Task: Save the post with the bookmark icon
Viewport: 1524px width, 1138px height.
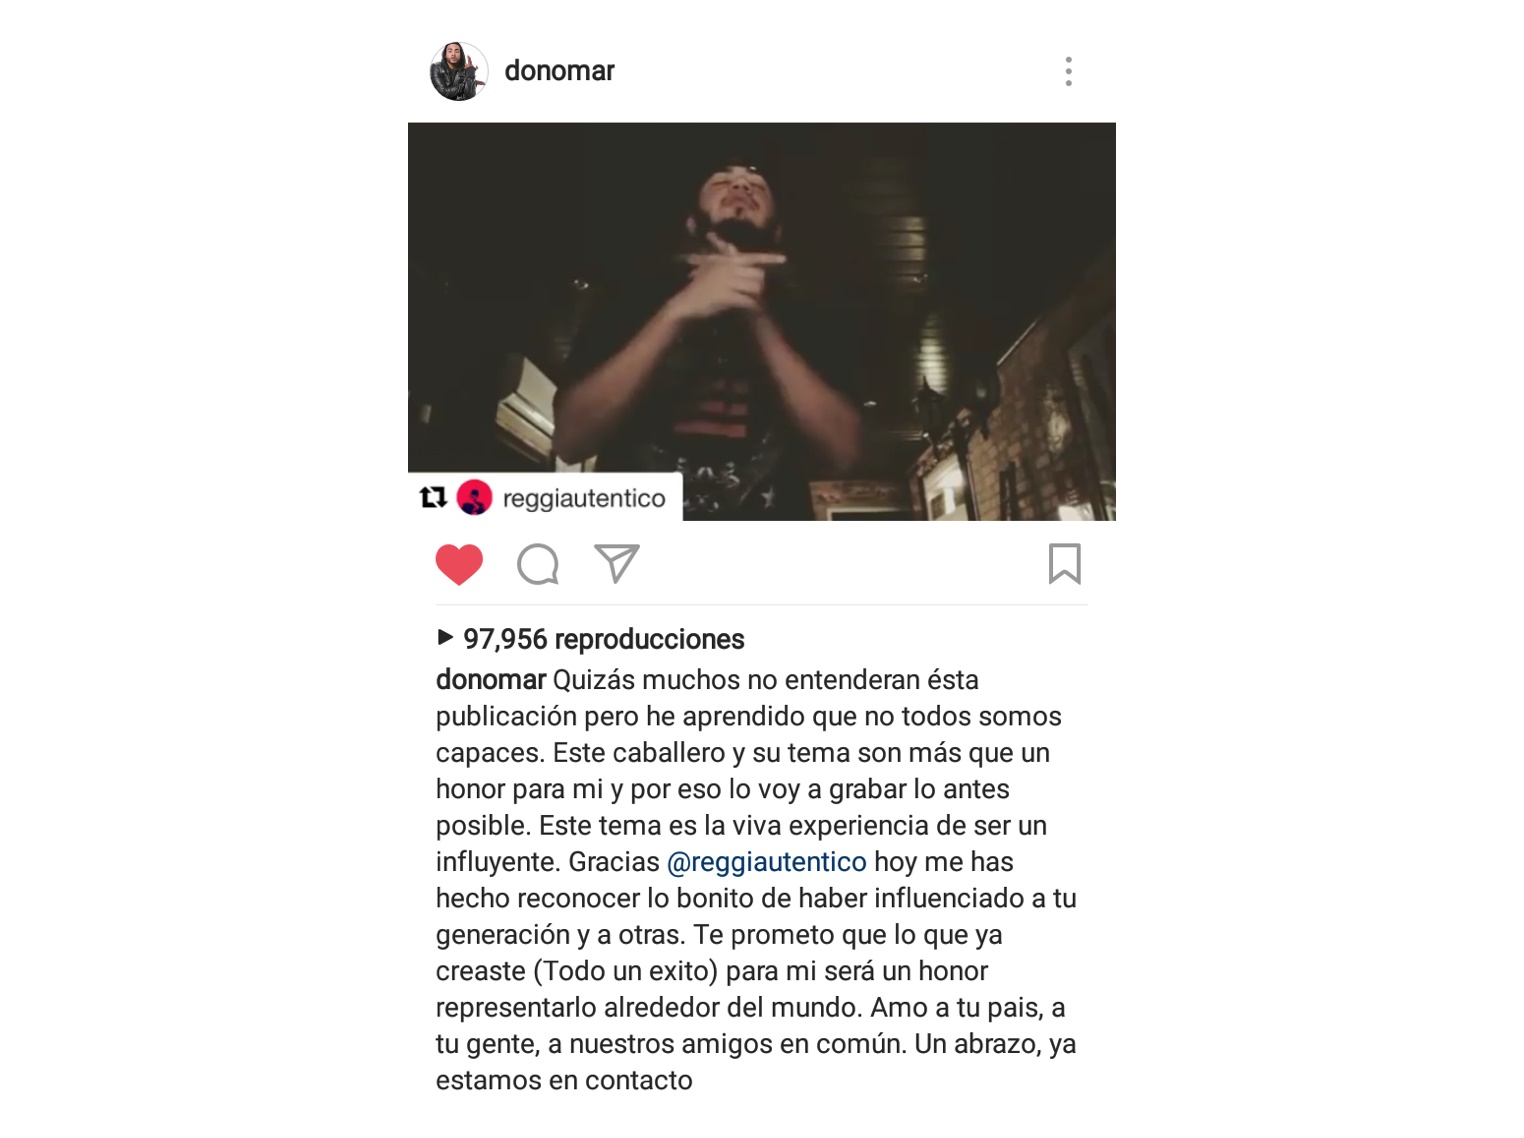Action: coord(1065,564)
